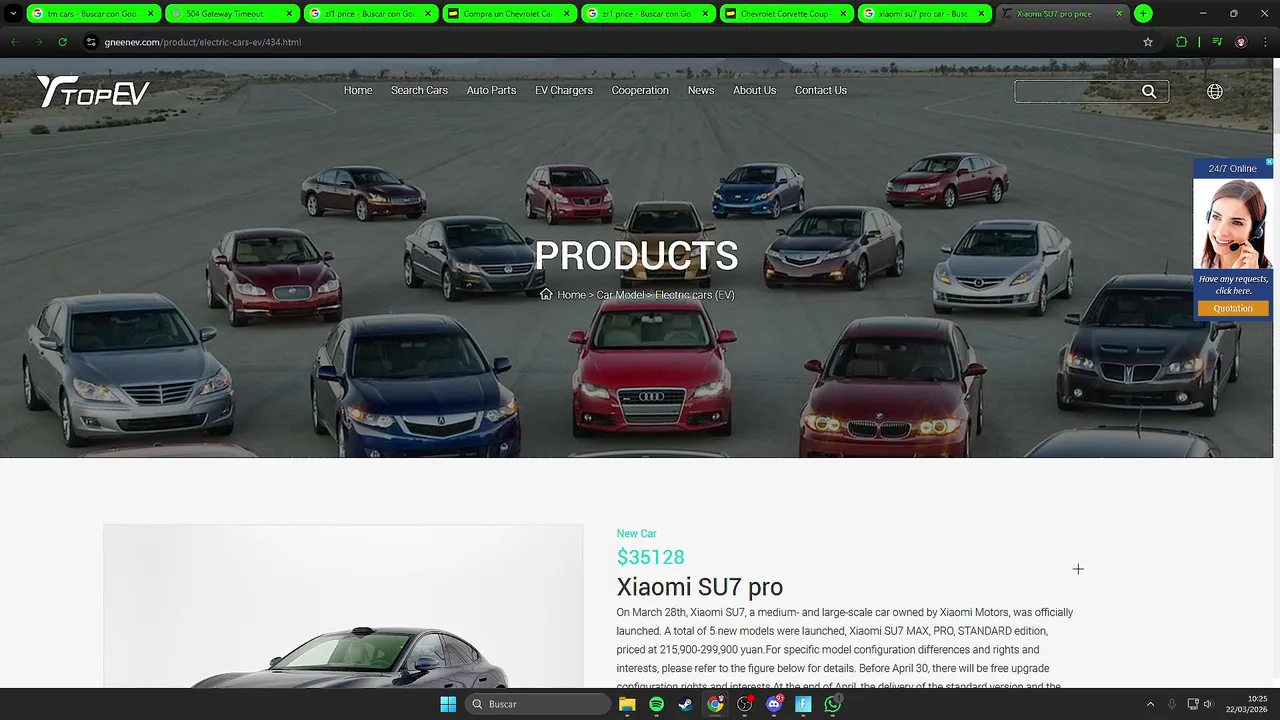Click the Home breadcrumb link
Screen dimensions: 1280x720
click(571, 295)
